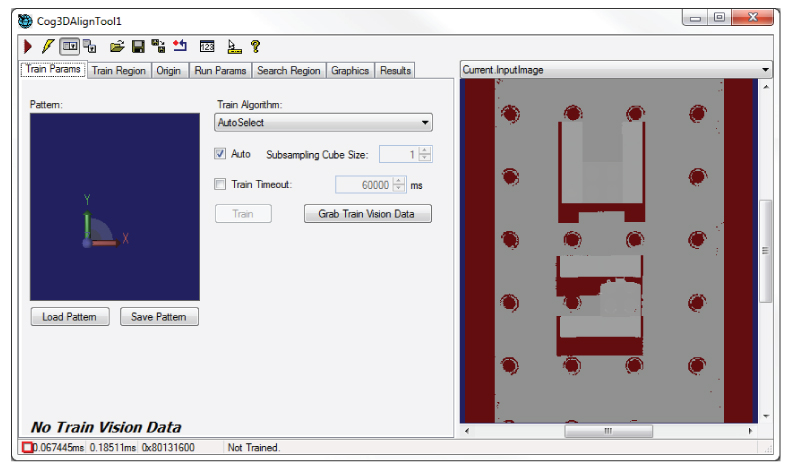Click the Open folder icon in toolbar
The image size is (790, 465).
[117, 46]
